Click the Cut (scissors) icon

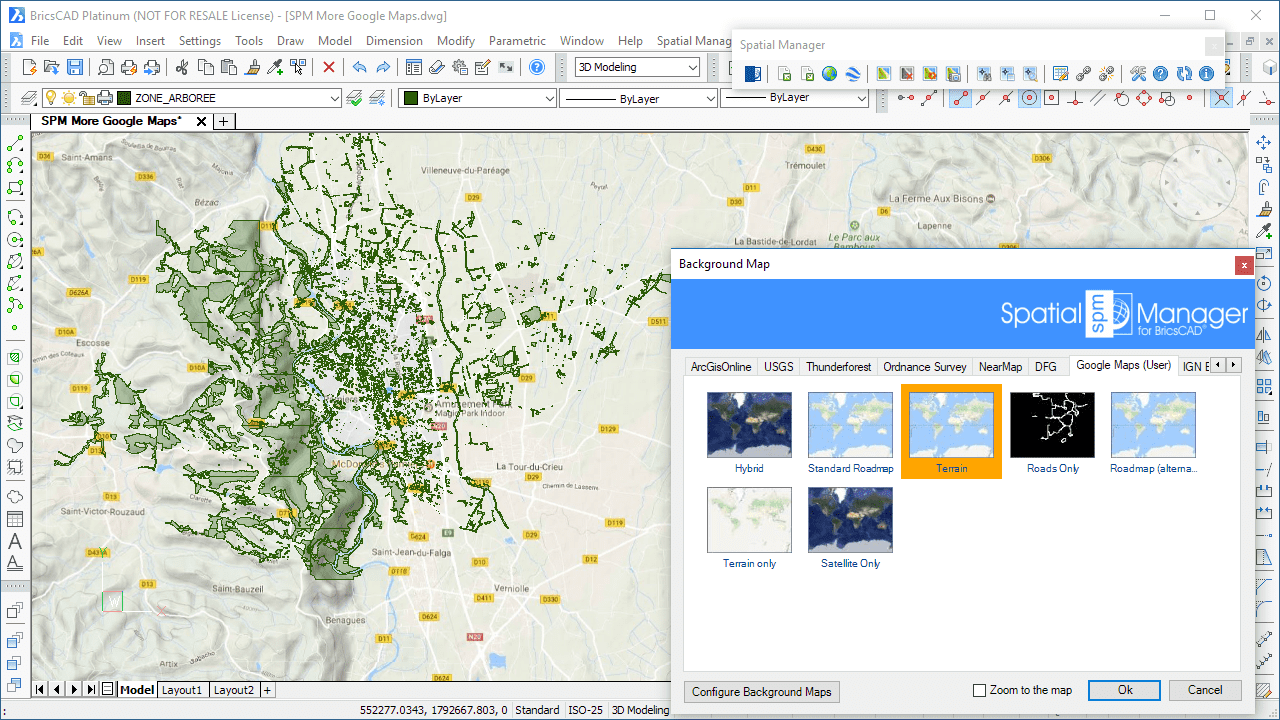[182, 67]
